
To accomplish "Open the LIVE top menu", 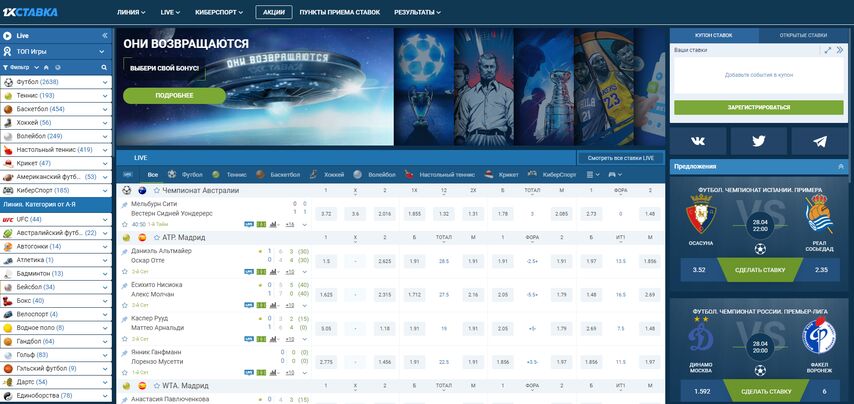I will [x=170, y=12].
